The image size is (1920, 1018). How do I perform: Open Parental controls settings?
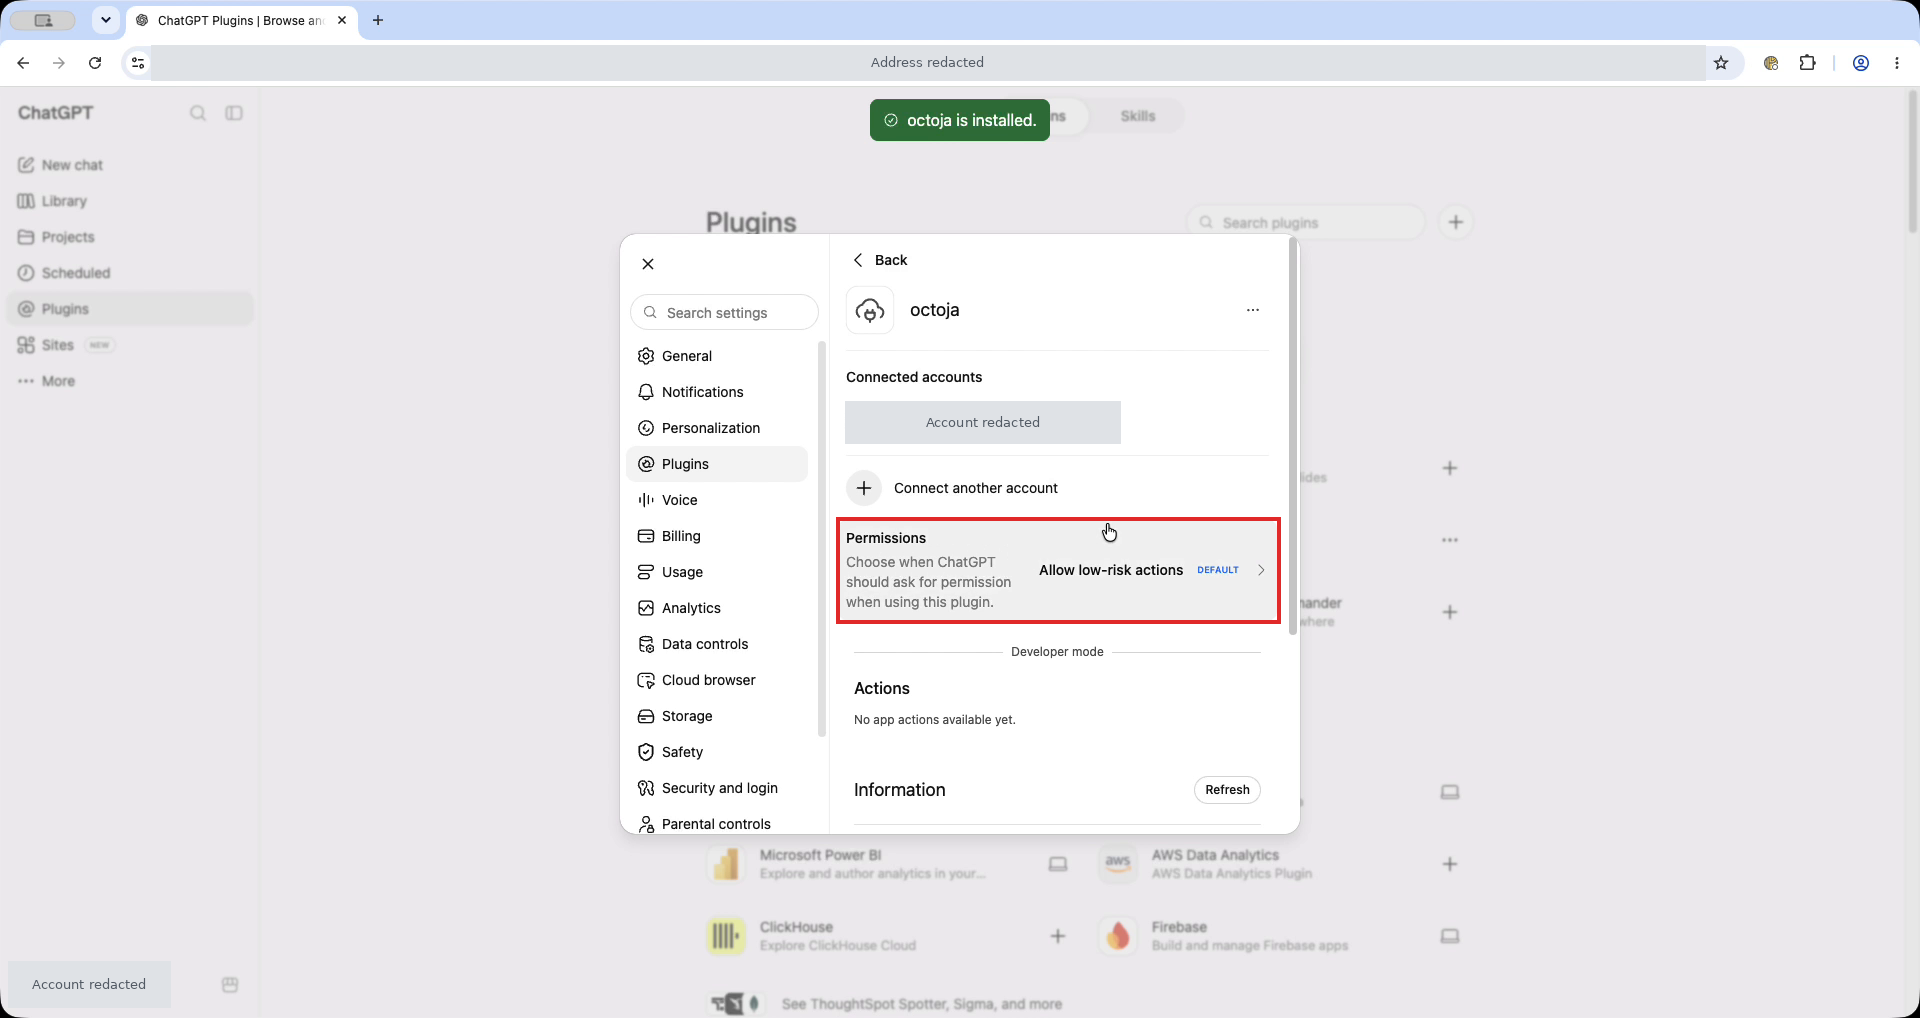point(717,824)
